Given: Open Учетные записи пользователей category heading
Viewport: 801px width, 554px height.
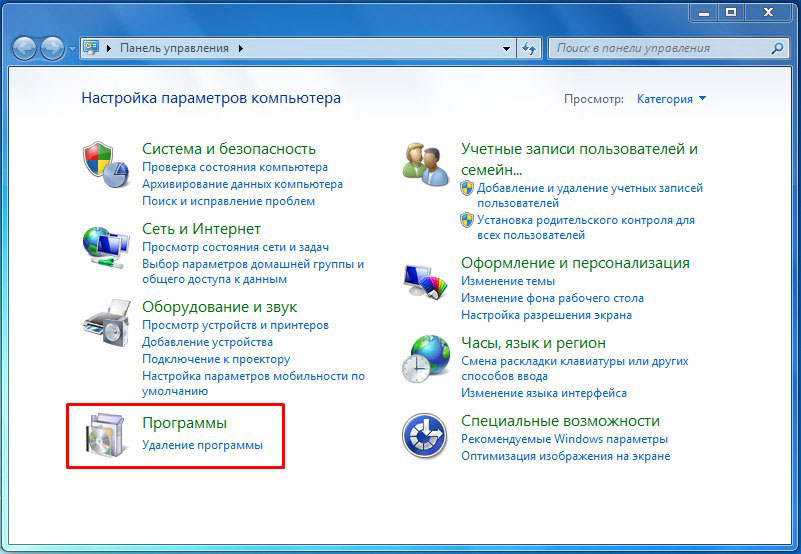Looking at the screenshot, I should point(579,159).
